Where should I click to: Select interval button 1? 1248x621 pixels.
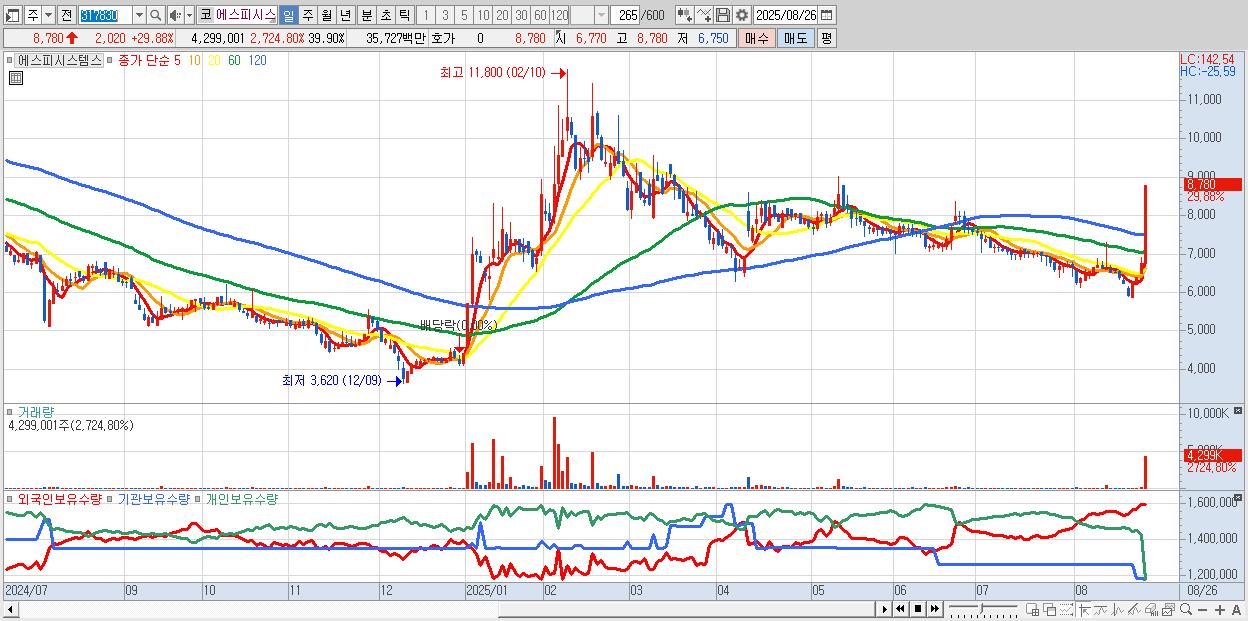425,16
